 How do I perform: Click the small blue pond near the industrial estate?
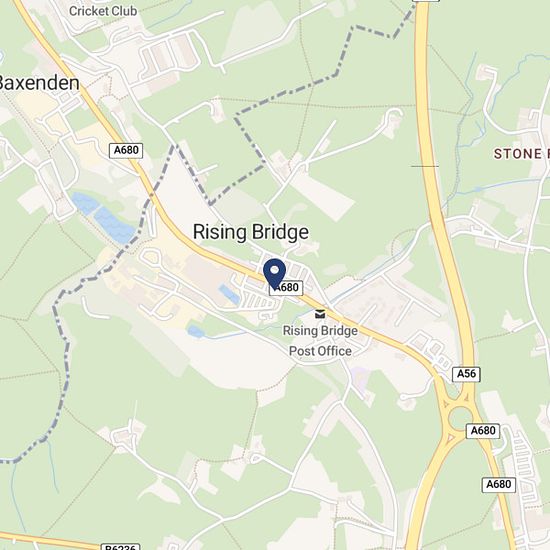click(229, 294)
